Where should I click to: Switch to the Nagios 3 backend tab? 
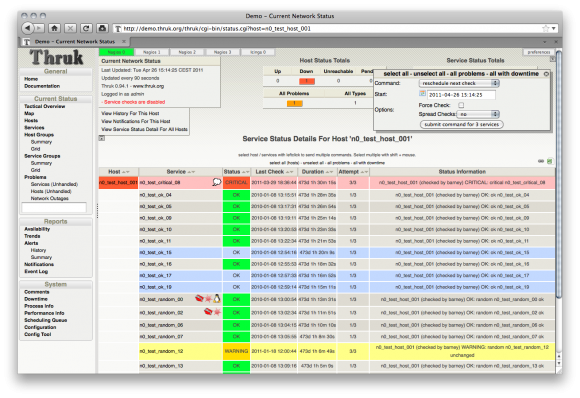[x=222, y=52]
